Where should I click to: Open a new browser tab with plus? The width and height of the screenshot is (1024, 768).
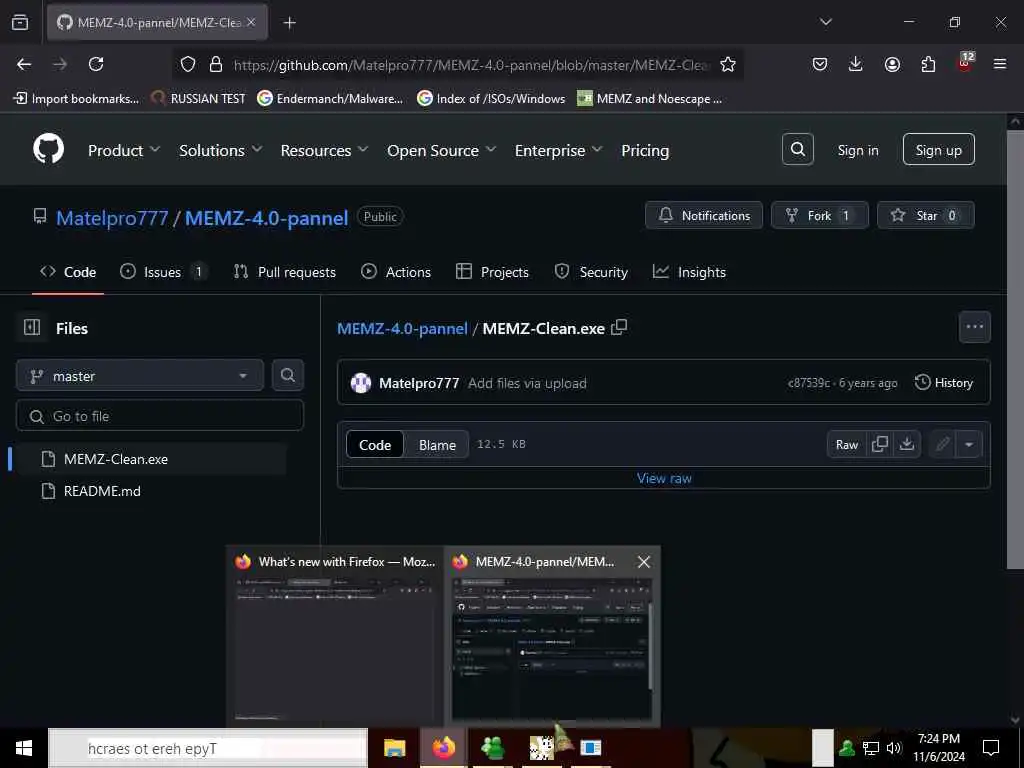(289, 23)
